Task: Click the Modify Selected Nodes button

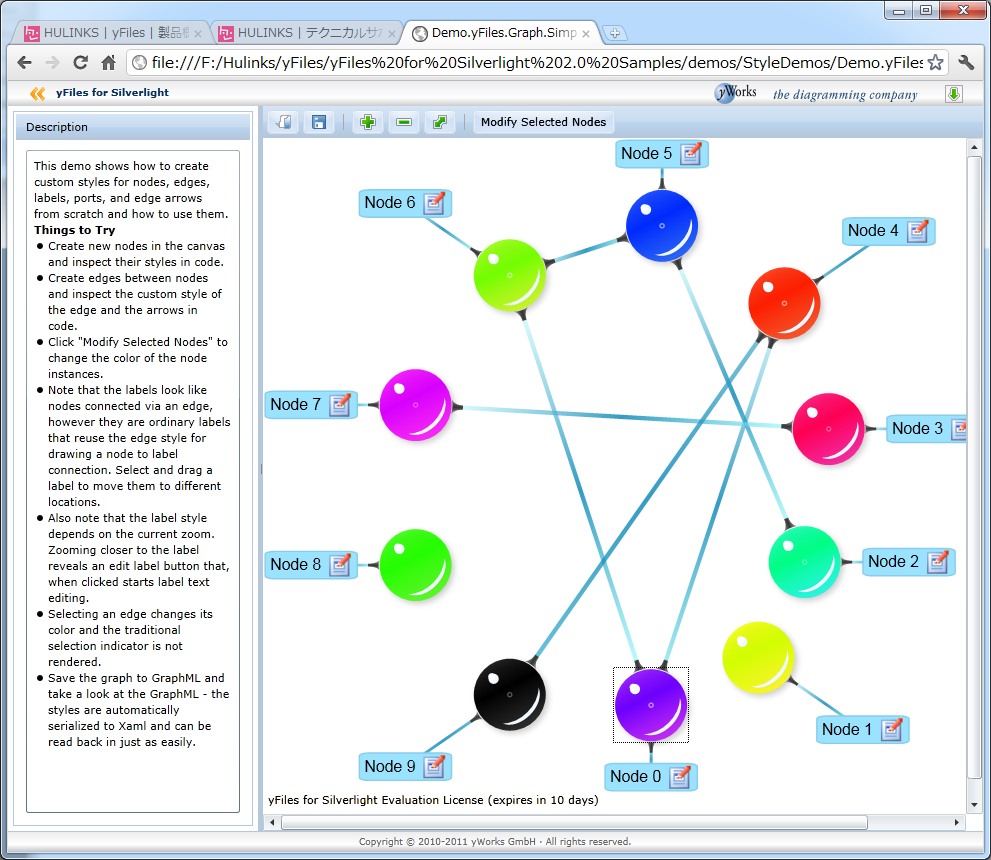Action: pos(544,122)
